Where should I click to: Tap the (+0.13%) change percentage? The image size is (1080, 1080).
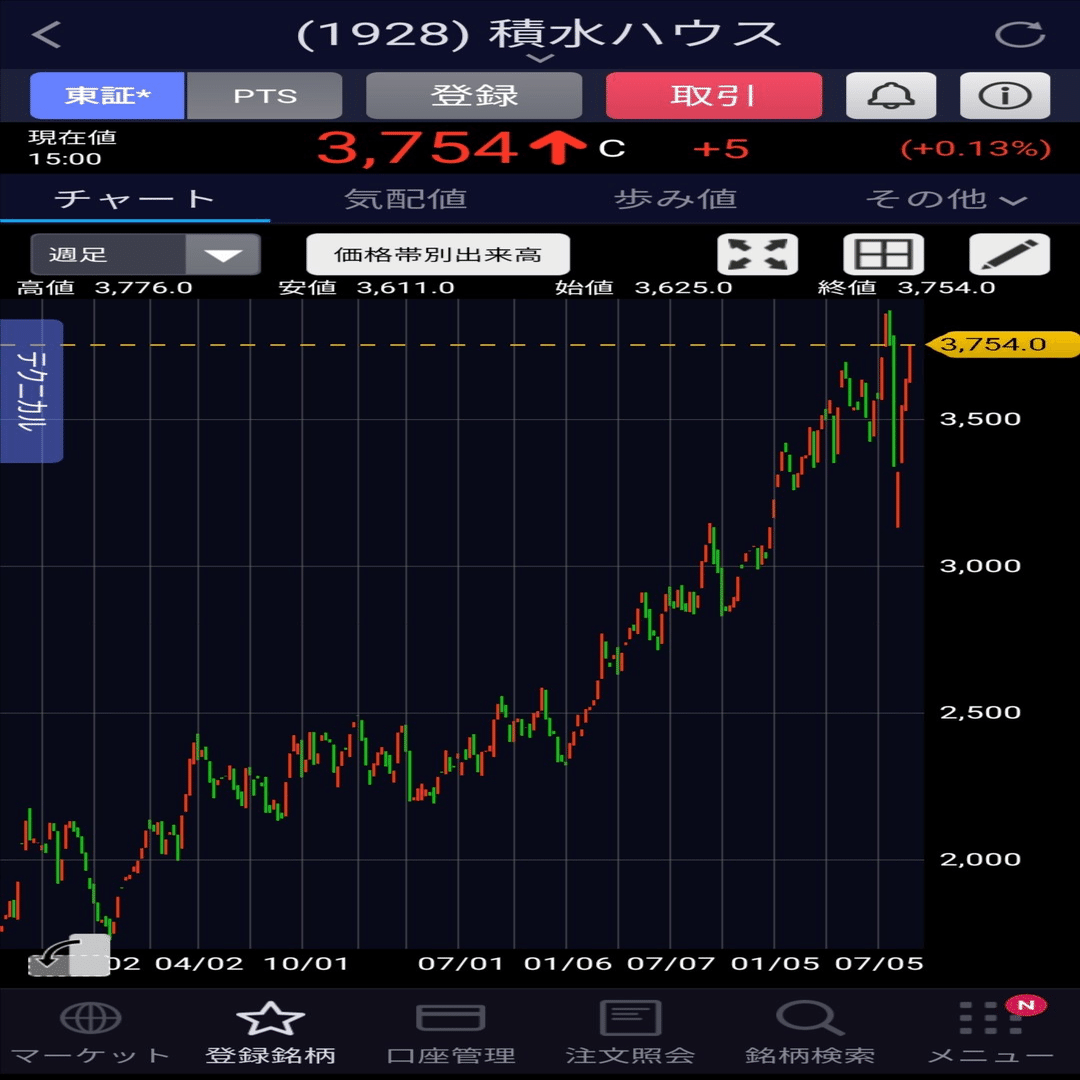point(976,149)
